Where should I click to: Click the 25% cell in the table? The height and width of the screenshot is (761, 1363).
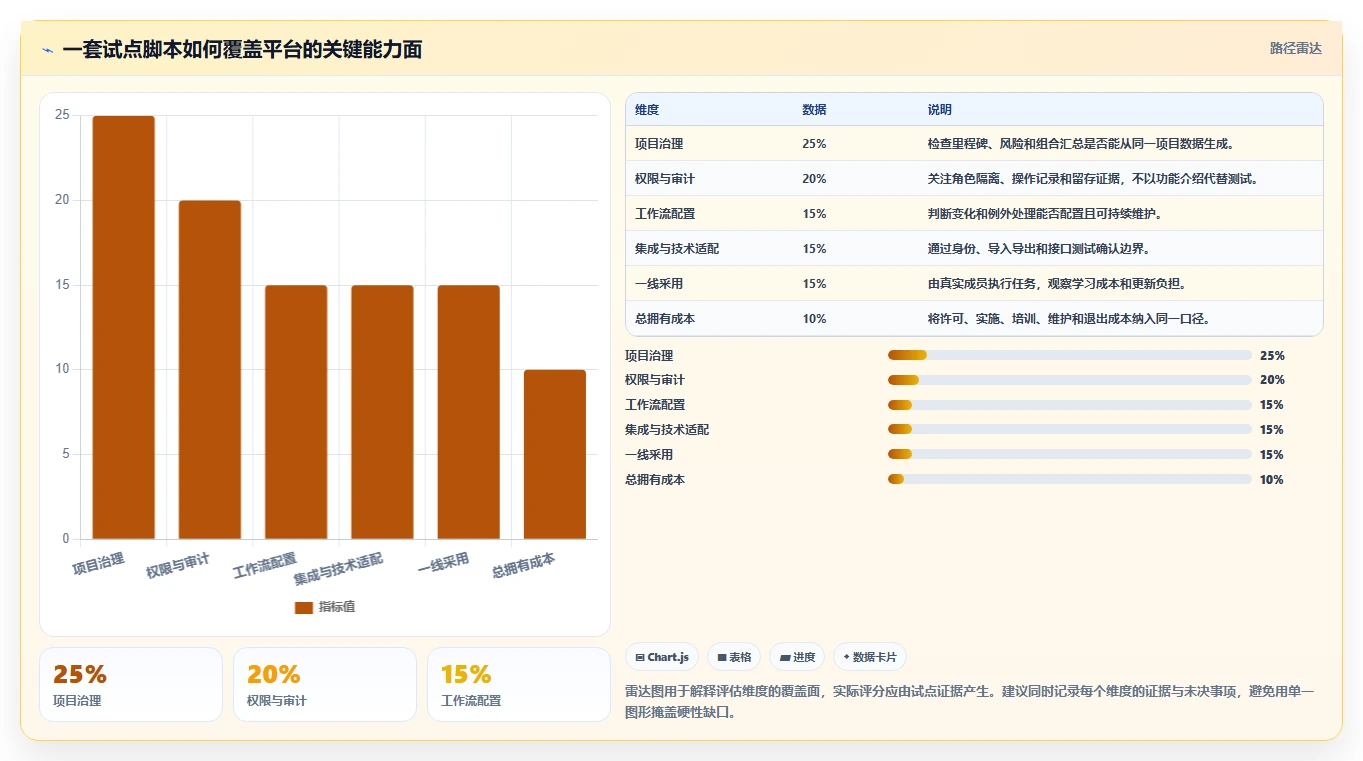[814, 144]
